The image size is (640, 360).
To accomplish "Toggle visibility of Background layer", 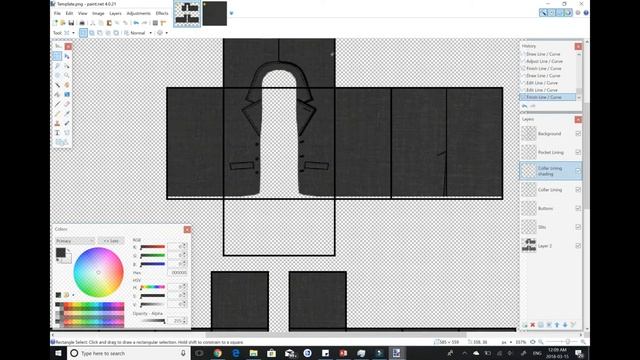I will click(x=578, y=133).
